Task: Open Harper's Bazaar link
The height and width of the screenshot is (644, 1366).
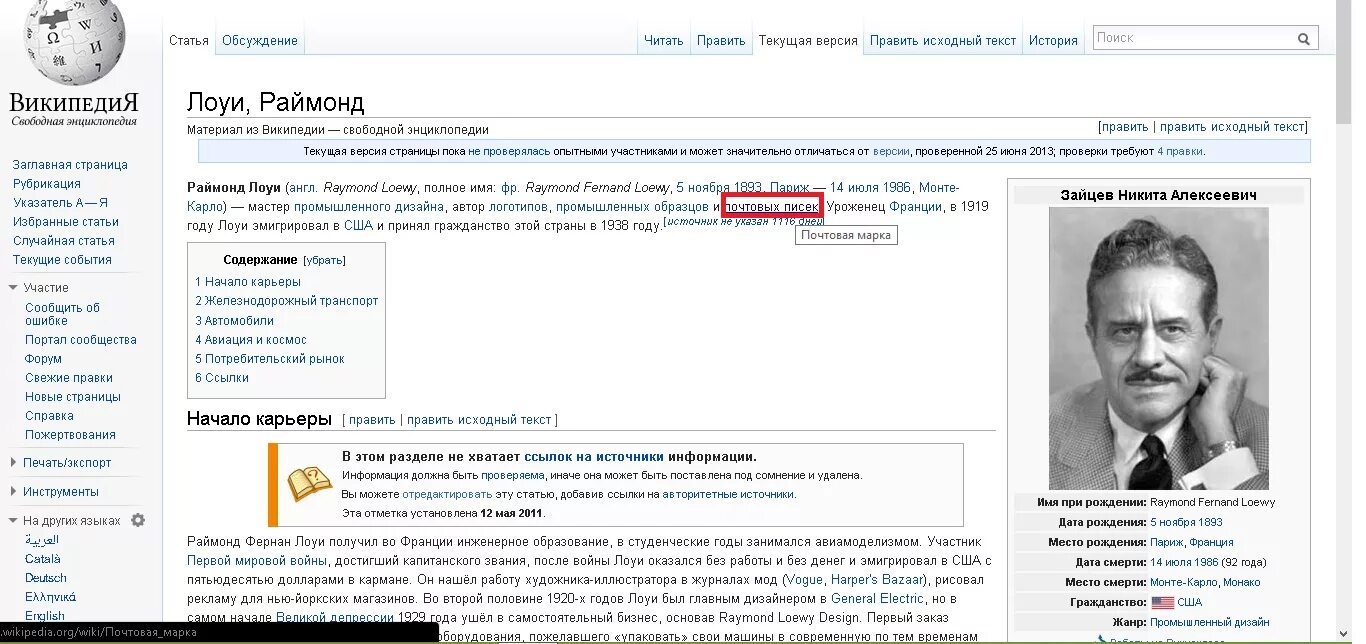Action: pyautogui.click(x=879, y=580)
